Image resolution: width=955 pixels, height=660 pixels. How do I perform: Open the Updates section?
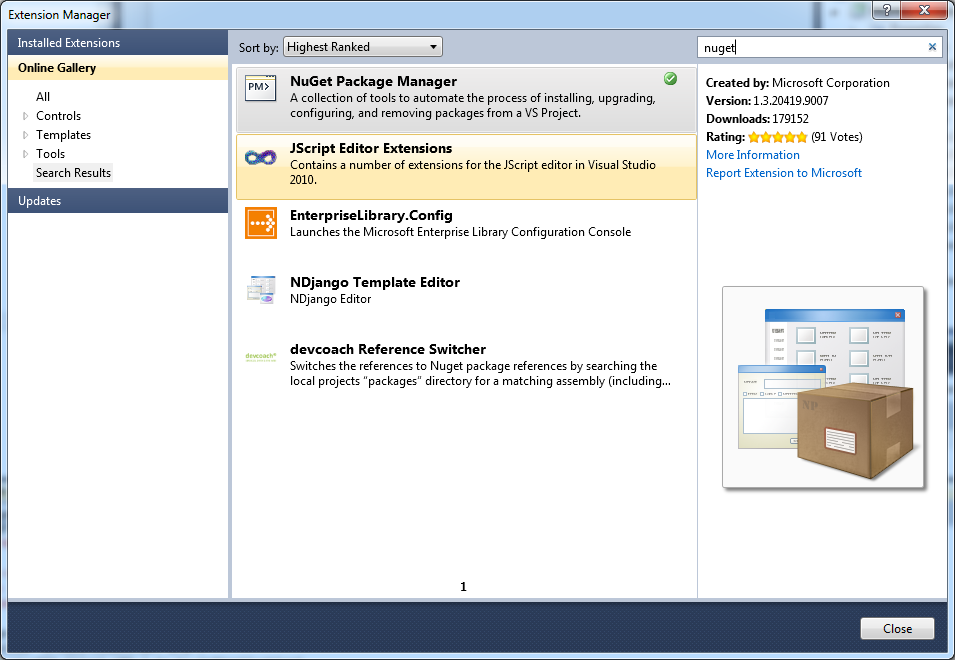pyautogui.click(x=118, y=200)
